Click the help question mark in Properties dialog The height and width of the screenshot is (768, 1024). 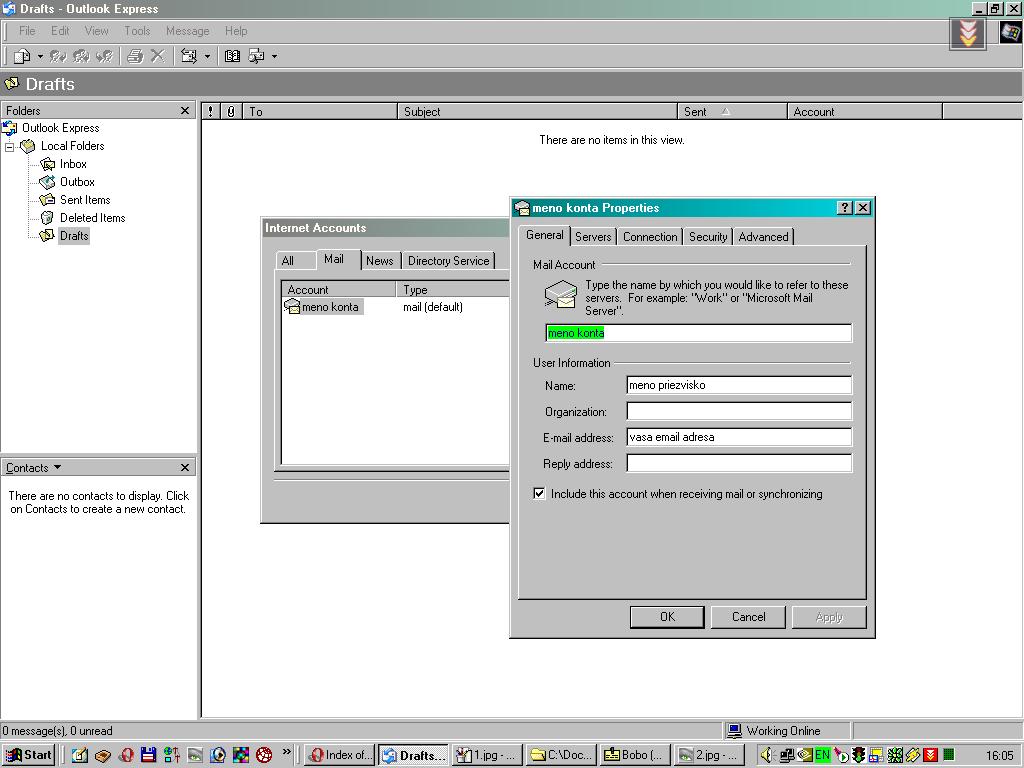pos(844,208)
